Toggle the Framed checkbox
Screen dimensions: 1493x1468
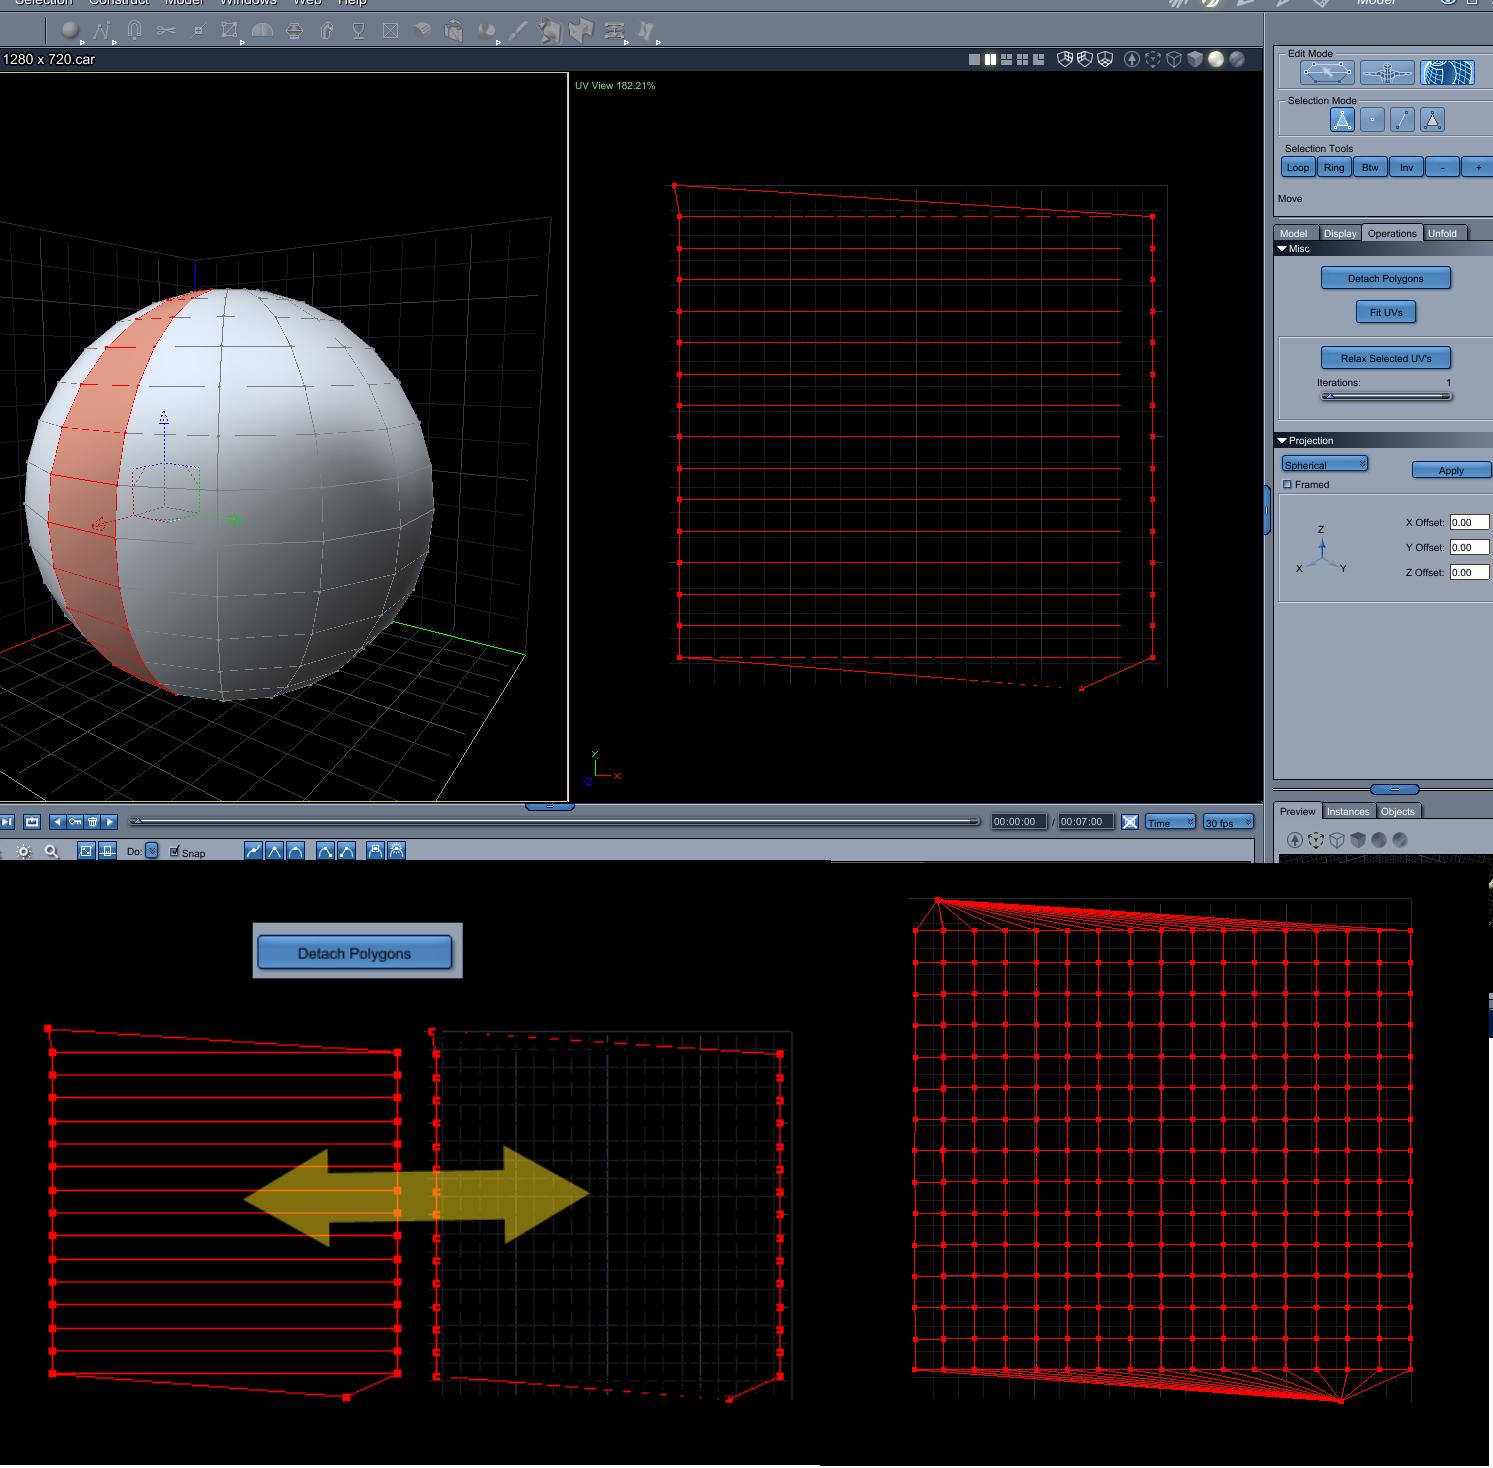click(1288, 485)
